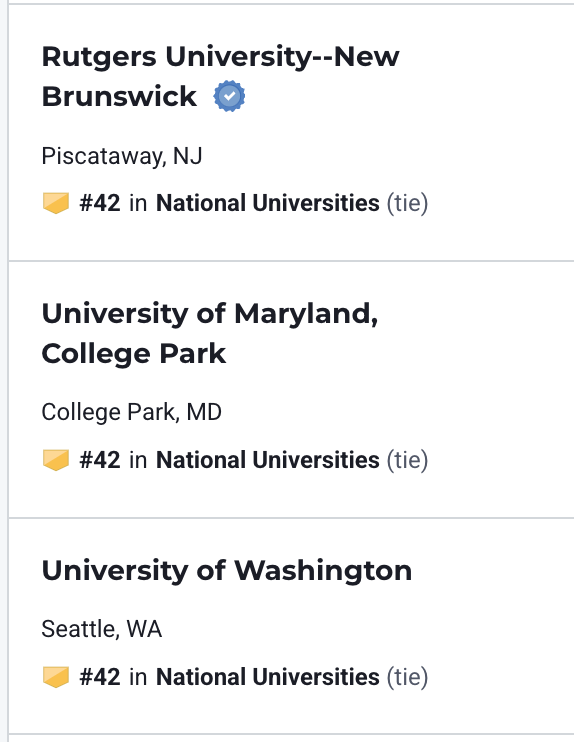Click the Seattle, WA location text
Image resolution: width=574 pixels, height=742 pixels.
pyautogui.click(x=102, y=629)
